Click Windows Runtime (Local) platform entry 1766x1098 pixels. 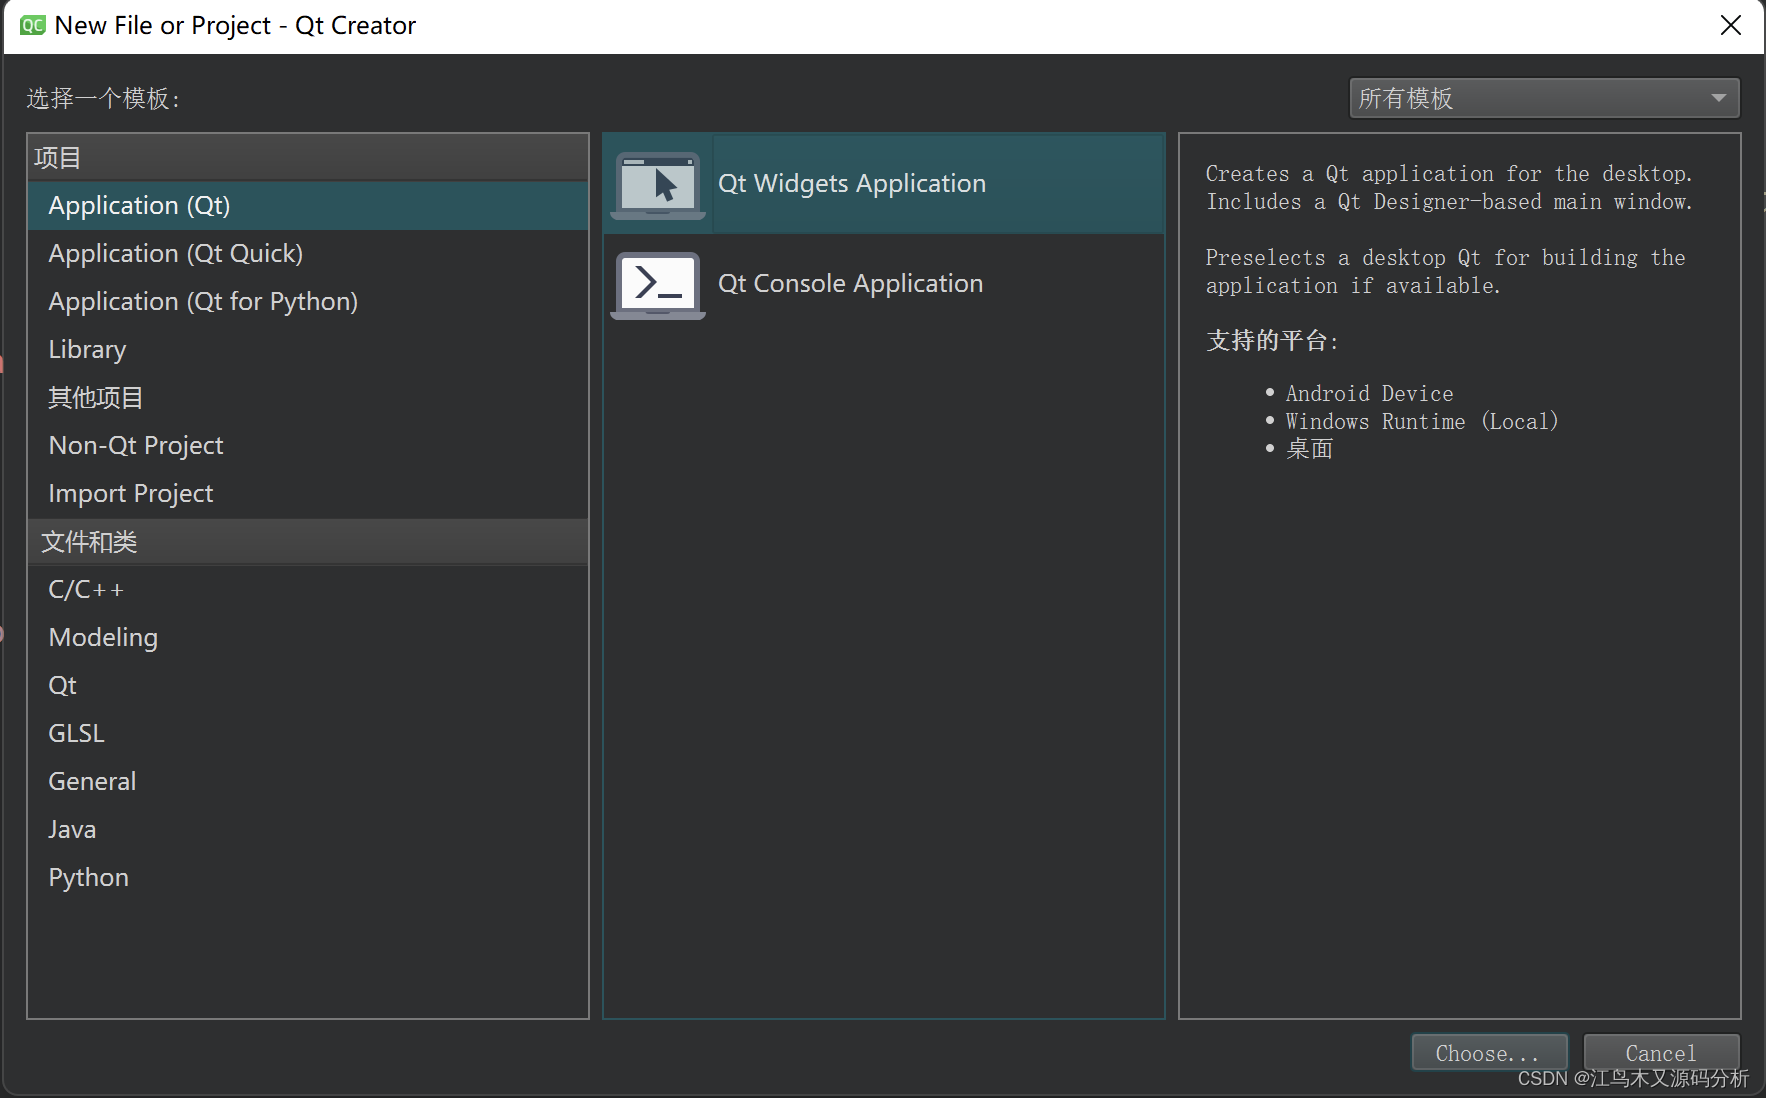[x=1422, y=422]
